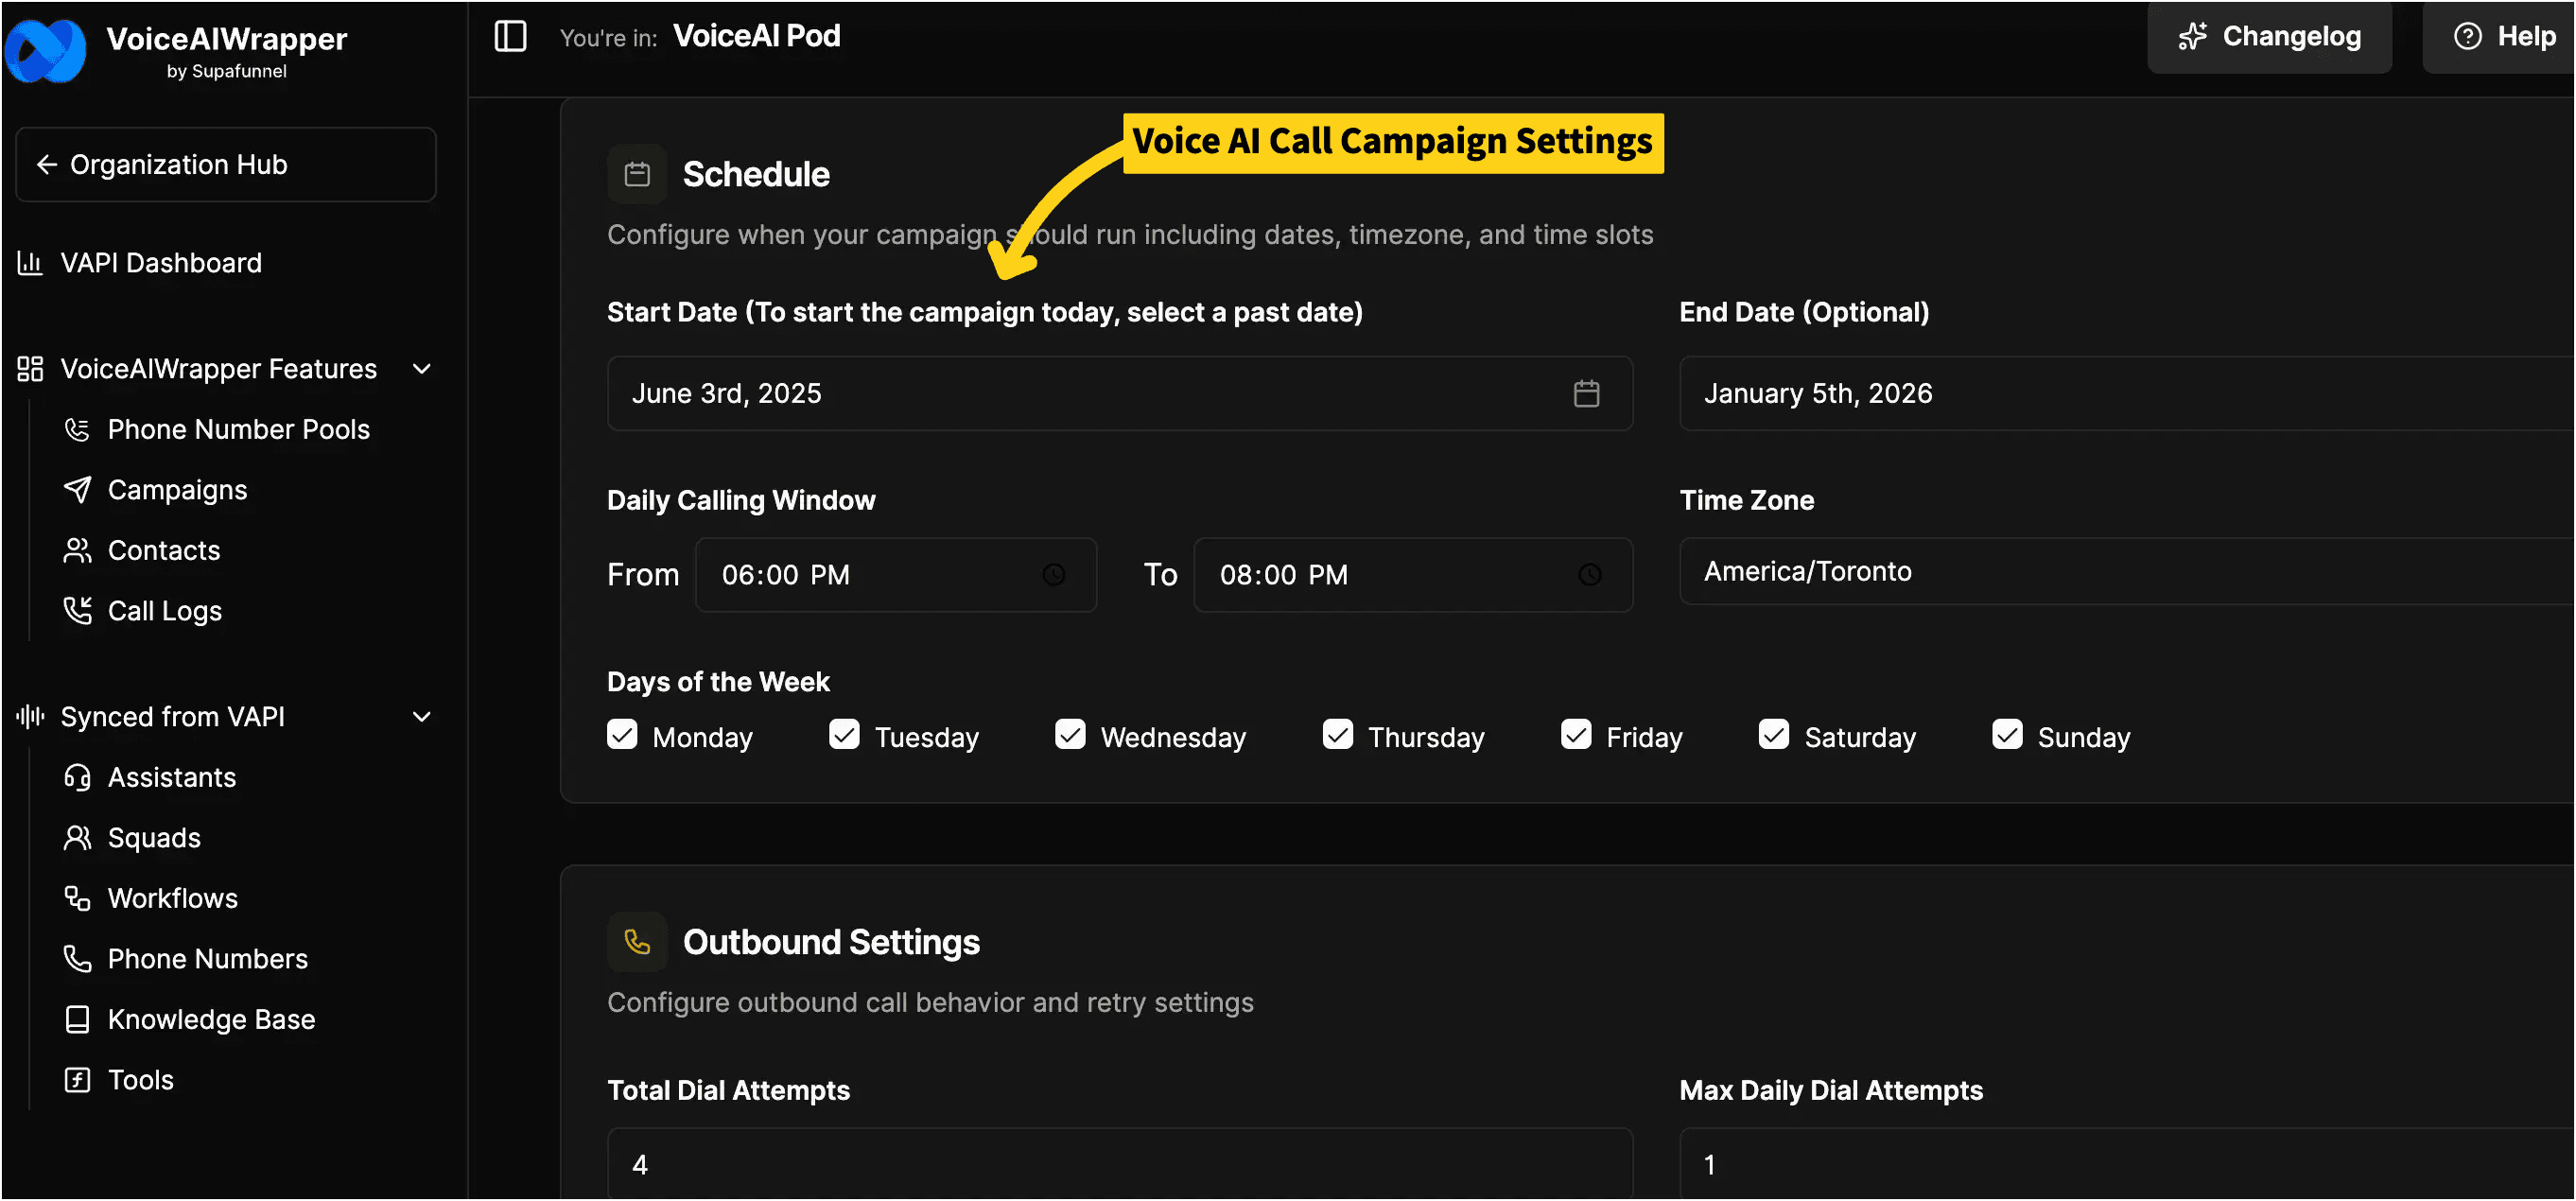This screenshot has height=1201, width=2576.
Task: Click the Changelog button
Action: tap(2269, 36)
